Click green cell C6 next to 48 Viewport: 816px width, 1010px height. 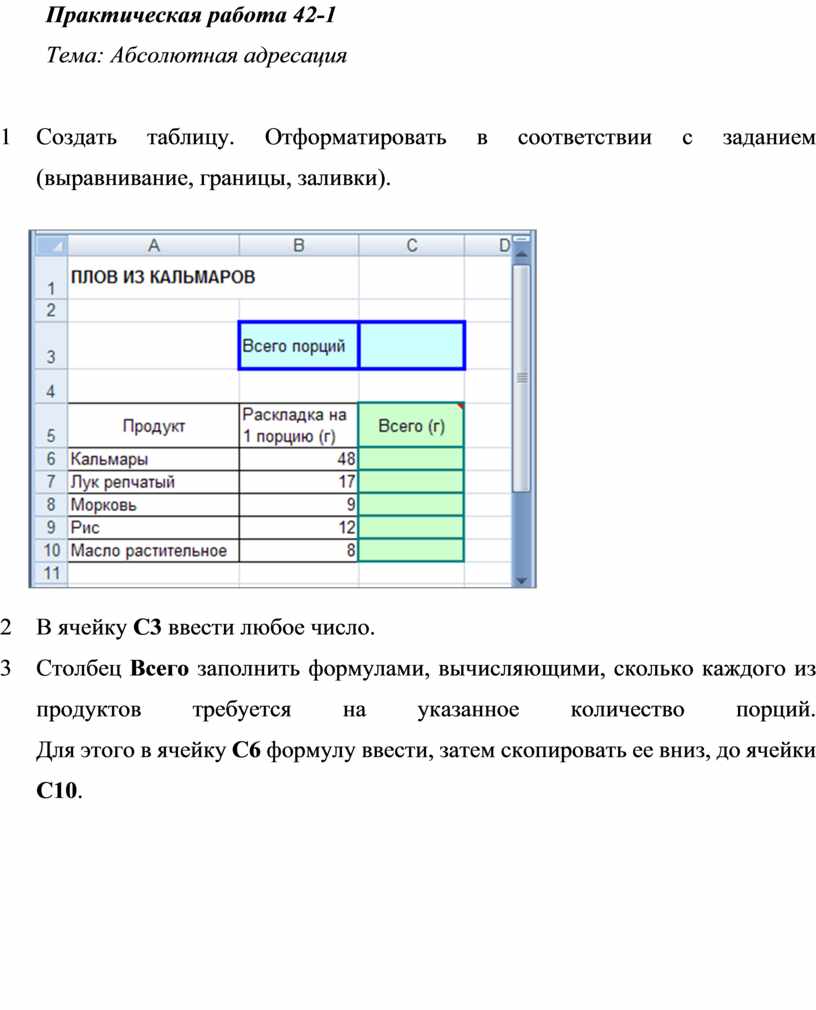pyautogui.click(x=412, y=458)
